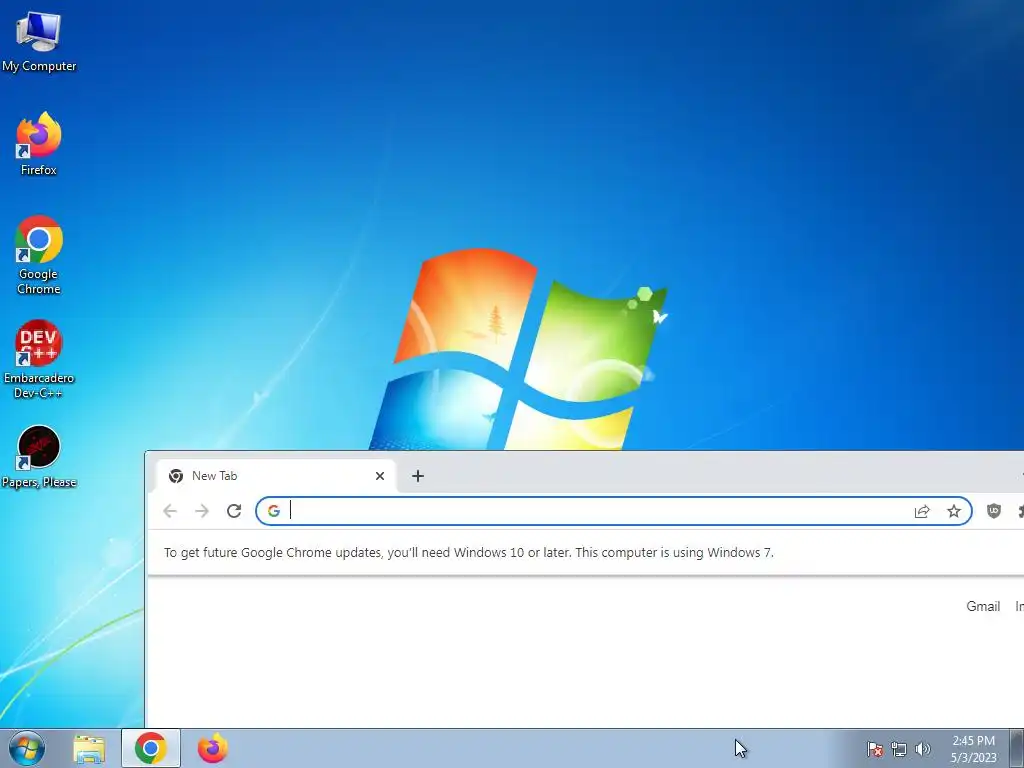Launch Firefox from the taskbar
Screen dimensions: 1024x768
tap(213, 748)
